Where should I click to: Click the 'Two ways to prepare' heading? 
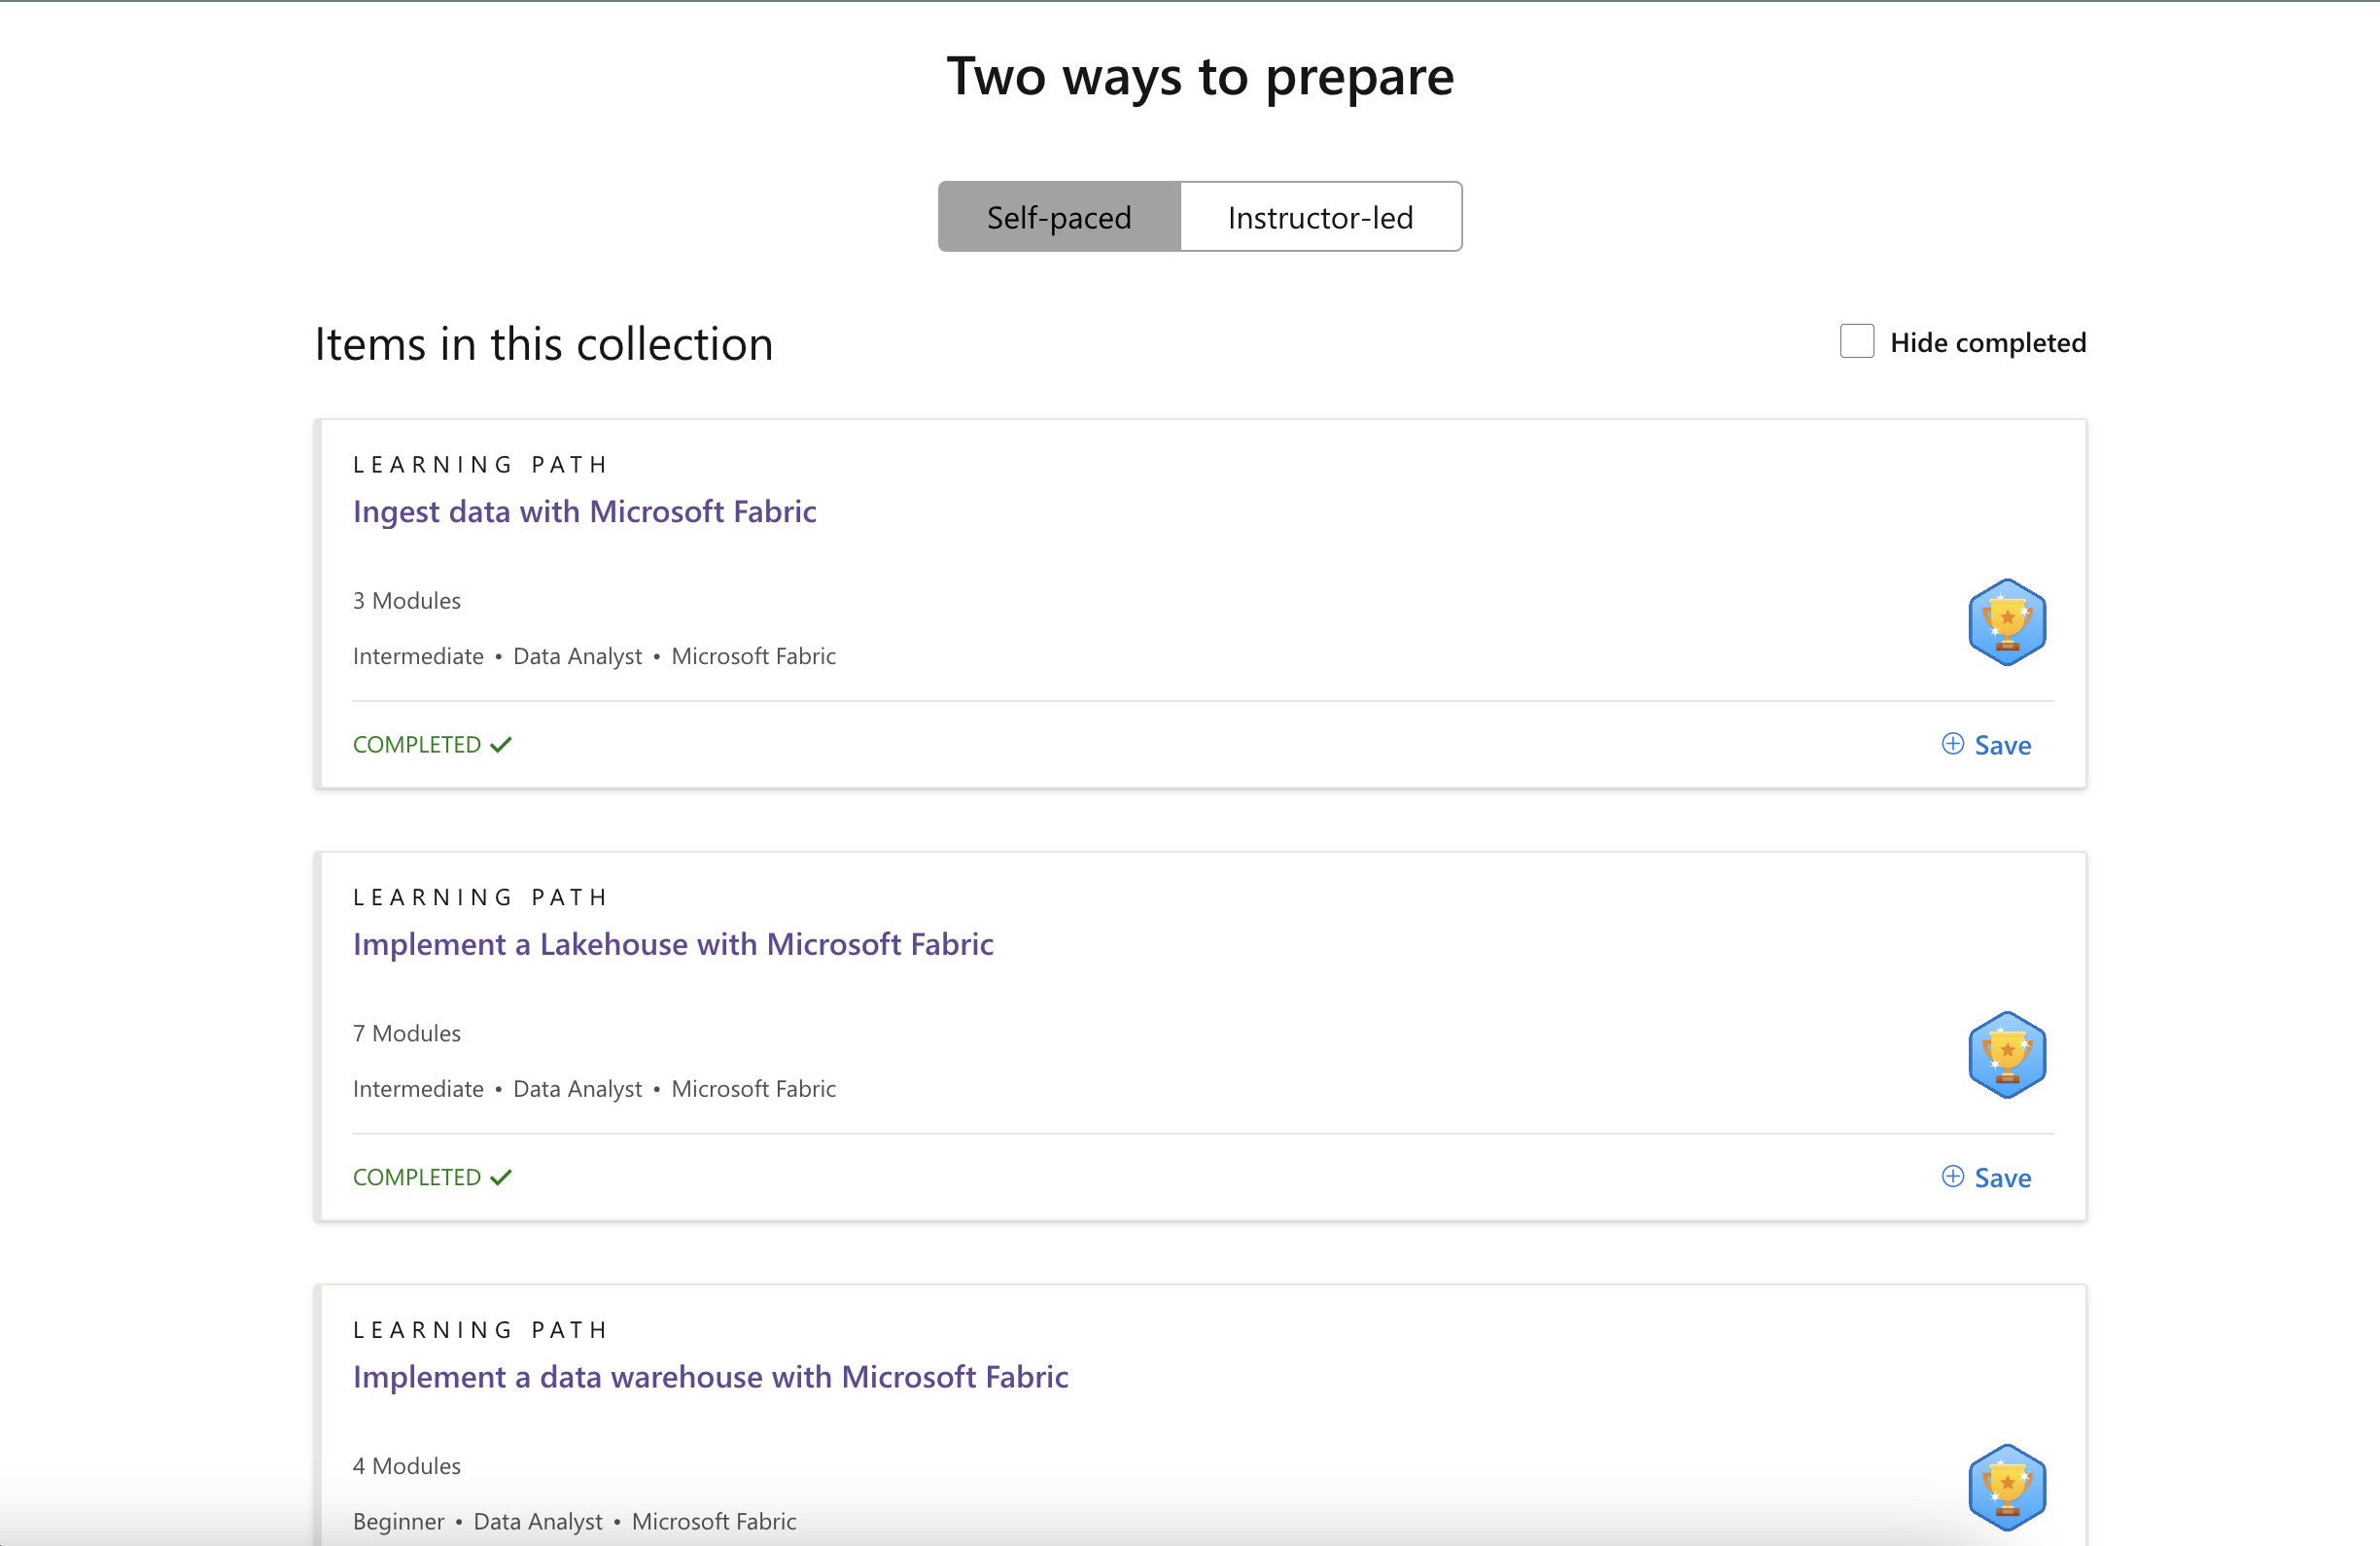click(1200, 77)
